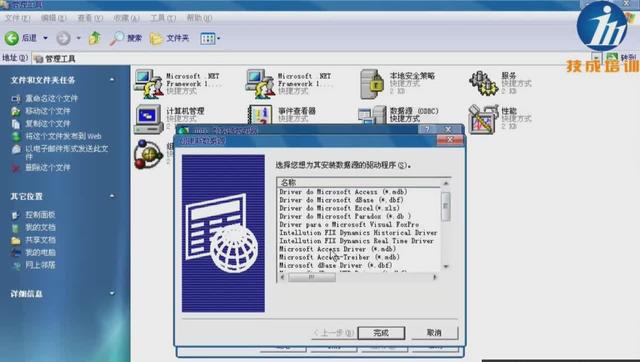The height and width of the screenshot is (362, 640).
Task: Select Microsoft Access Driver (*.mdb)
Action: 338,249
